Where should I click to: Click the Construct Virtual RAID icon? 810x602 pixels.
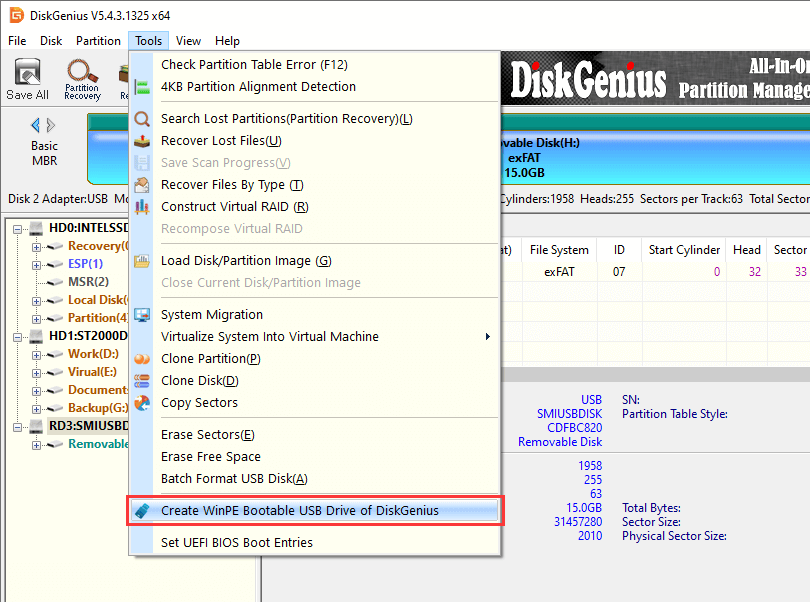pos(142,207)
